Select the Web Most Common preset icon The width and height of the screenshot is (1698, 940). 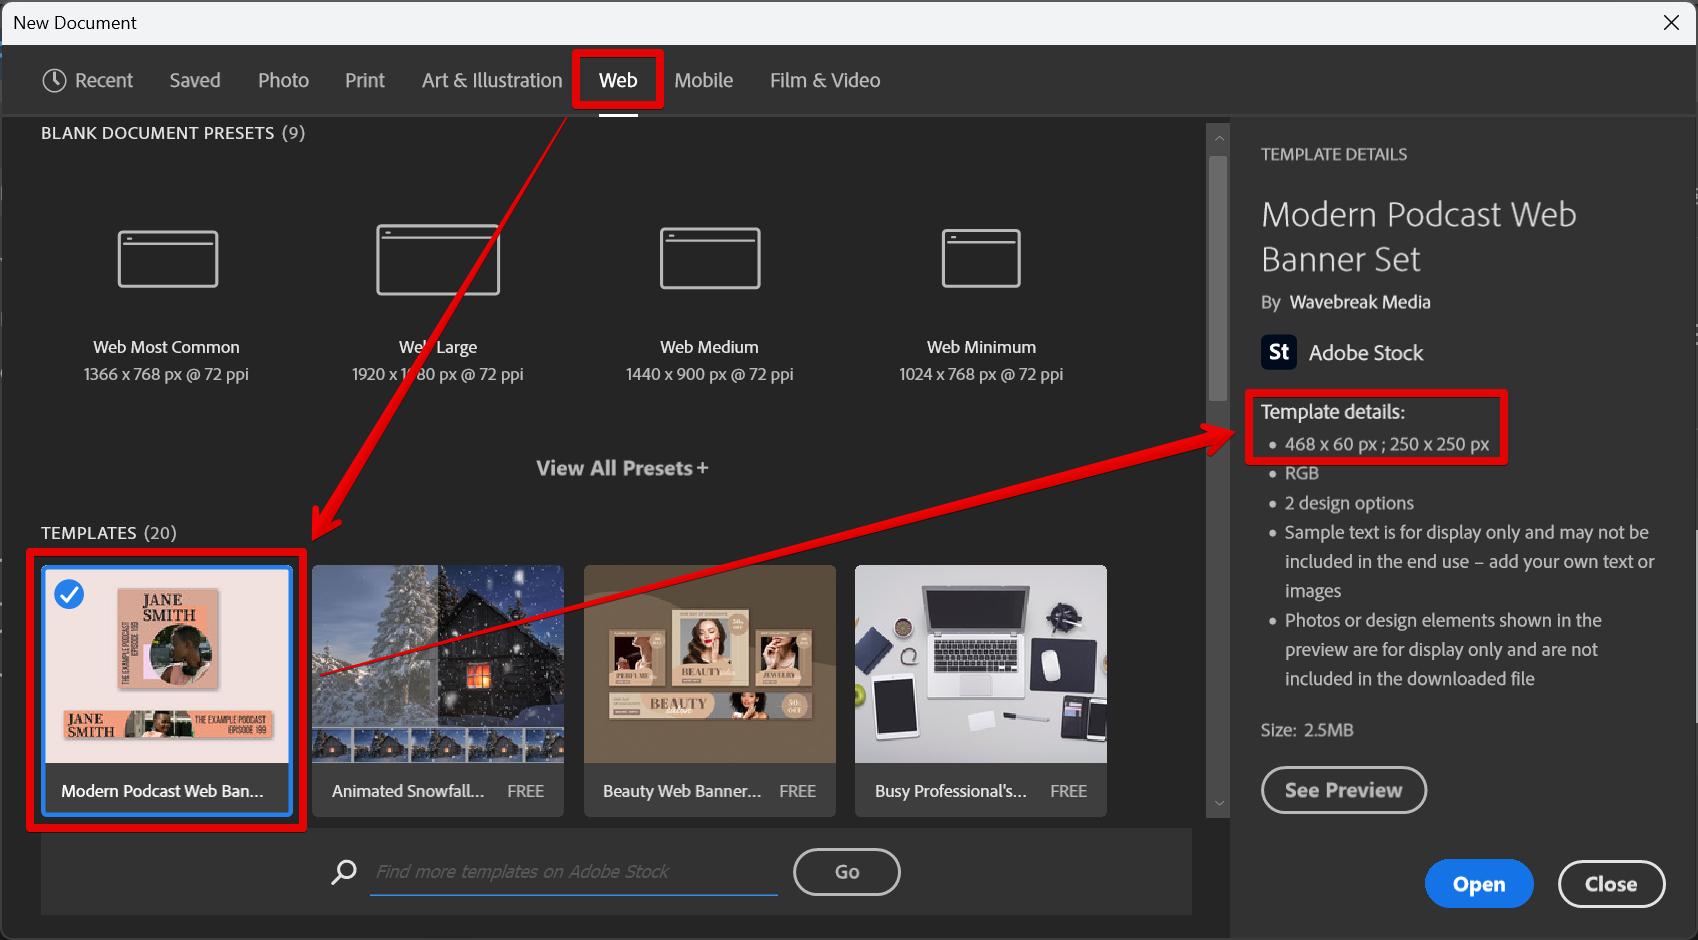(168, 259)
